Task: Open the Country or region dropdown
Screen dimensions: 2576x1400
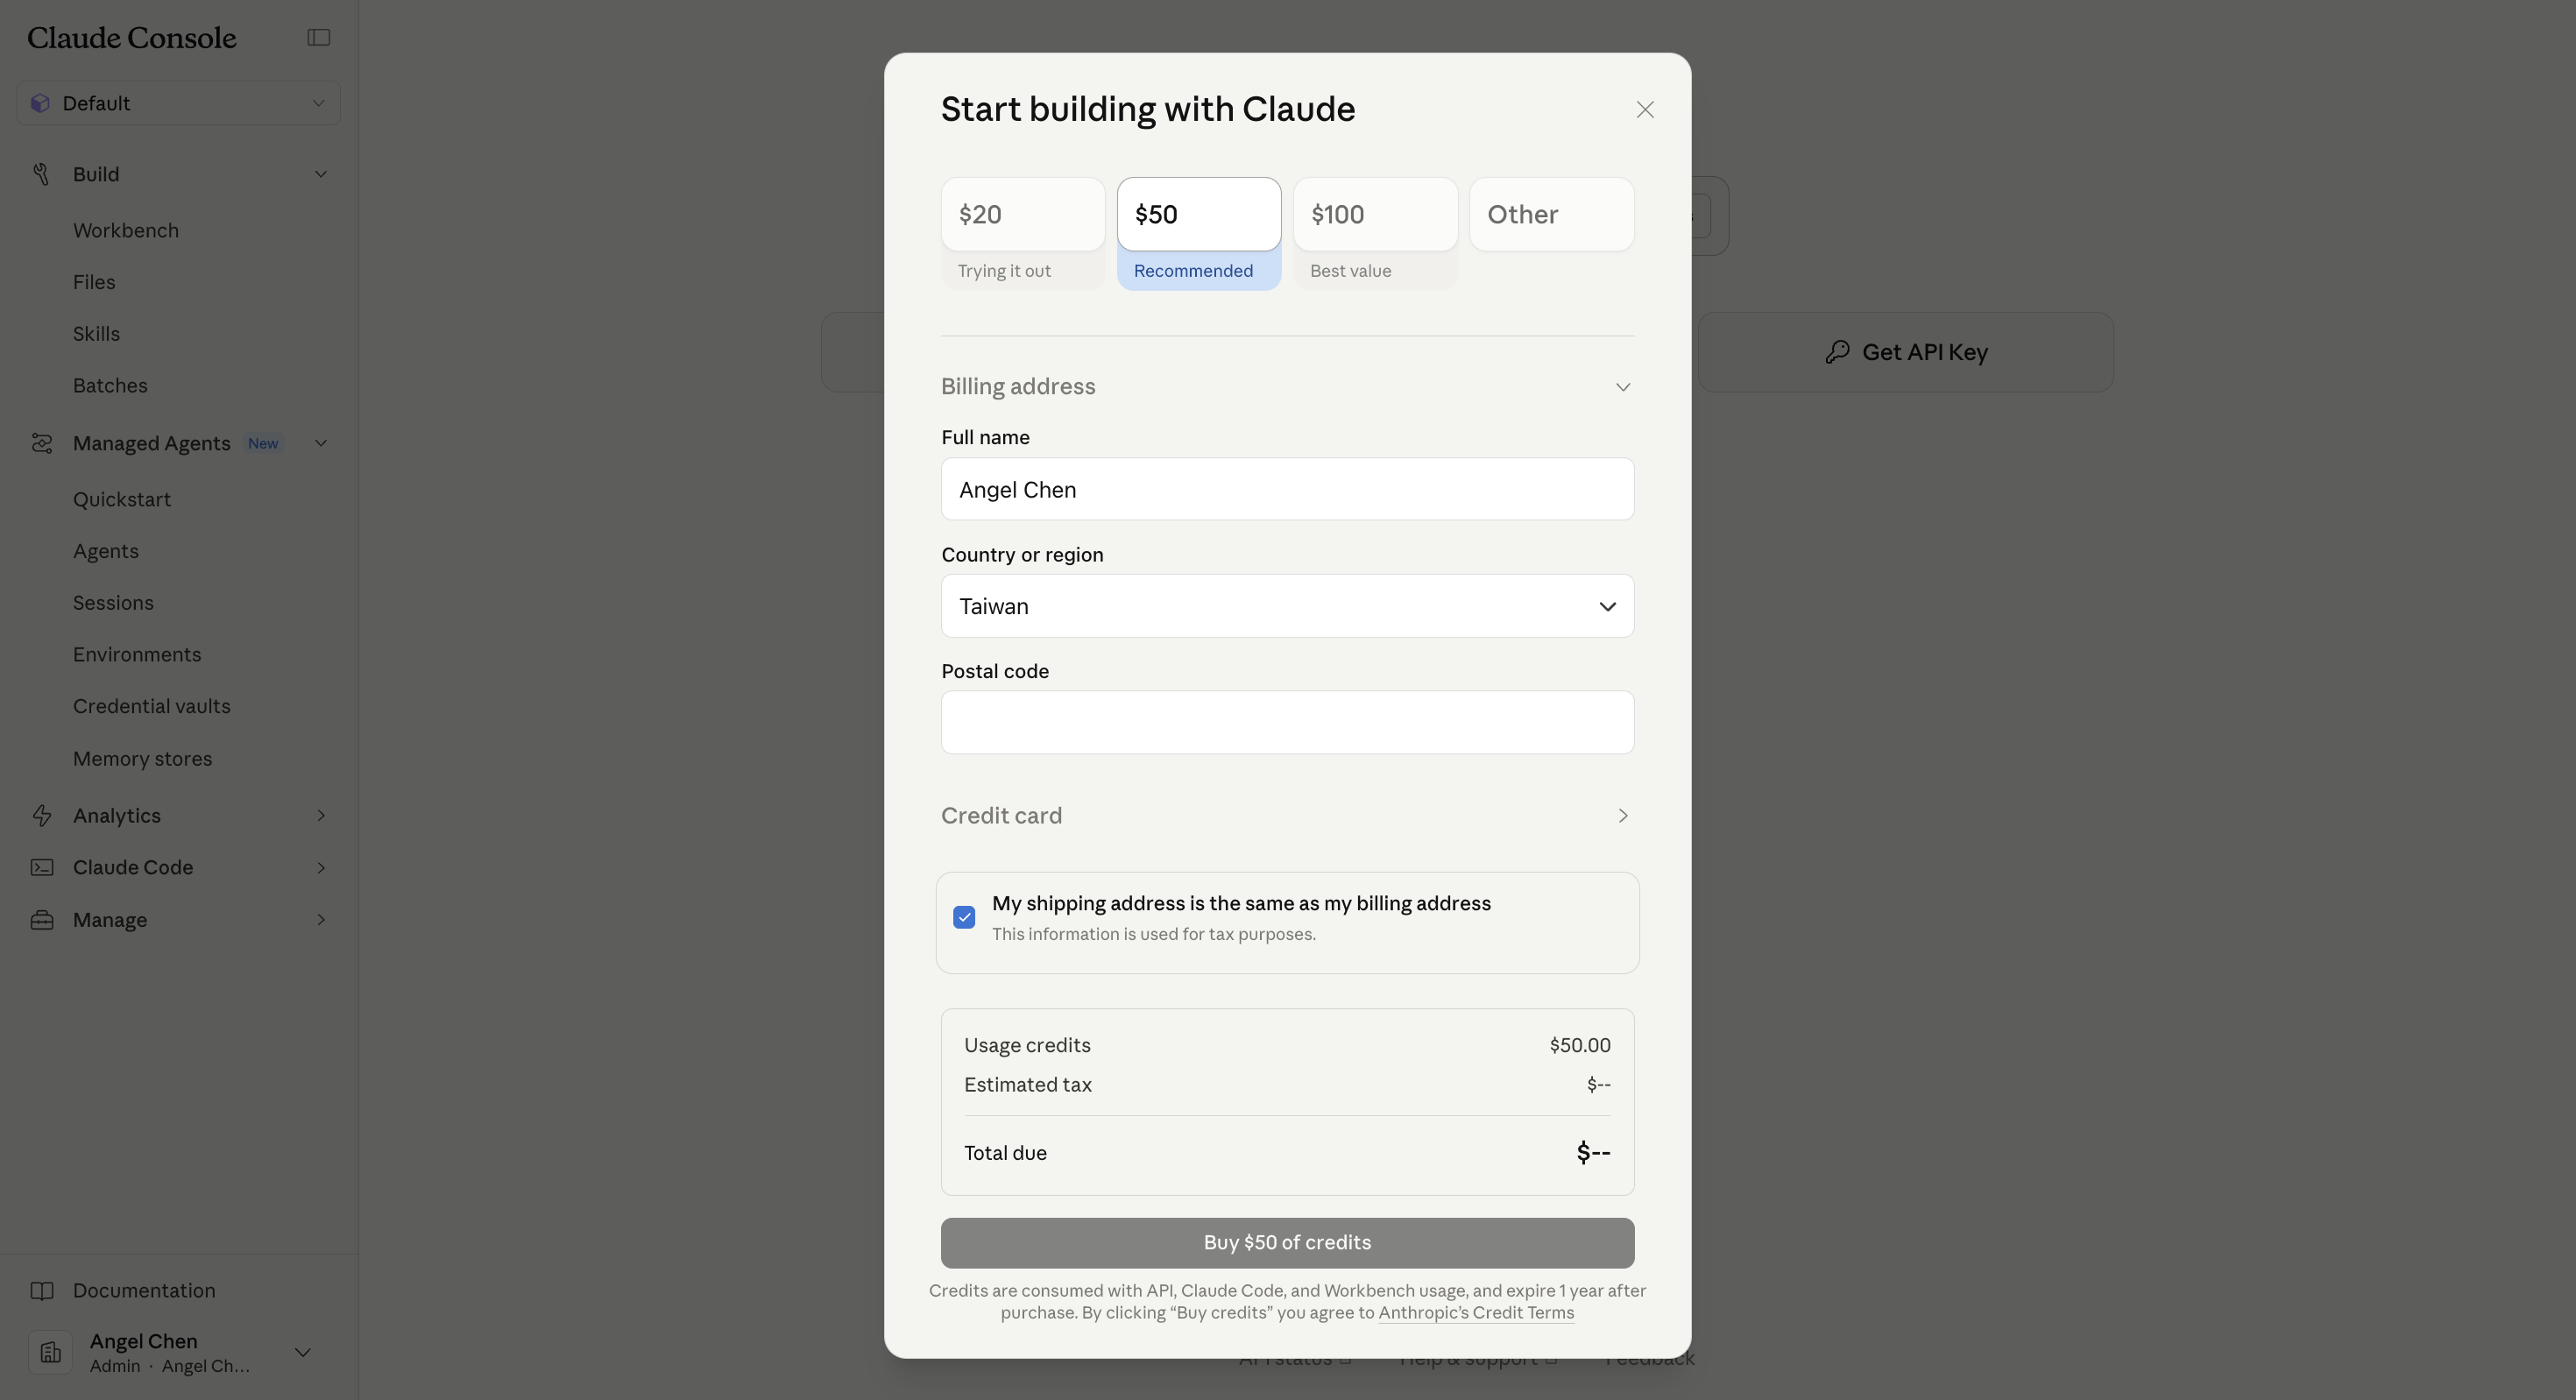Action: pos(1286,606)
